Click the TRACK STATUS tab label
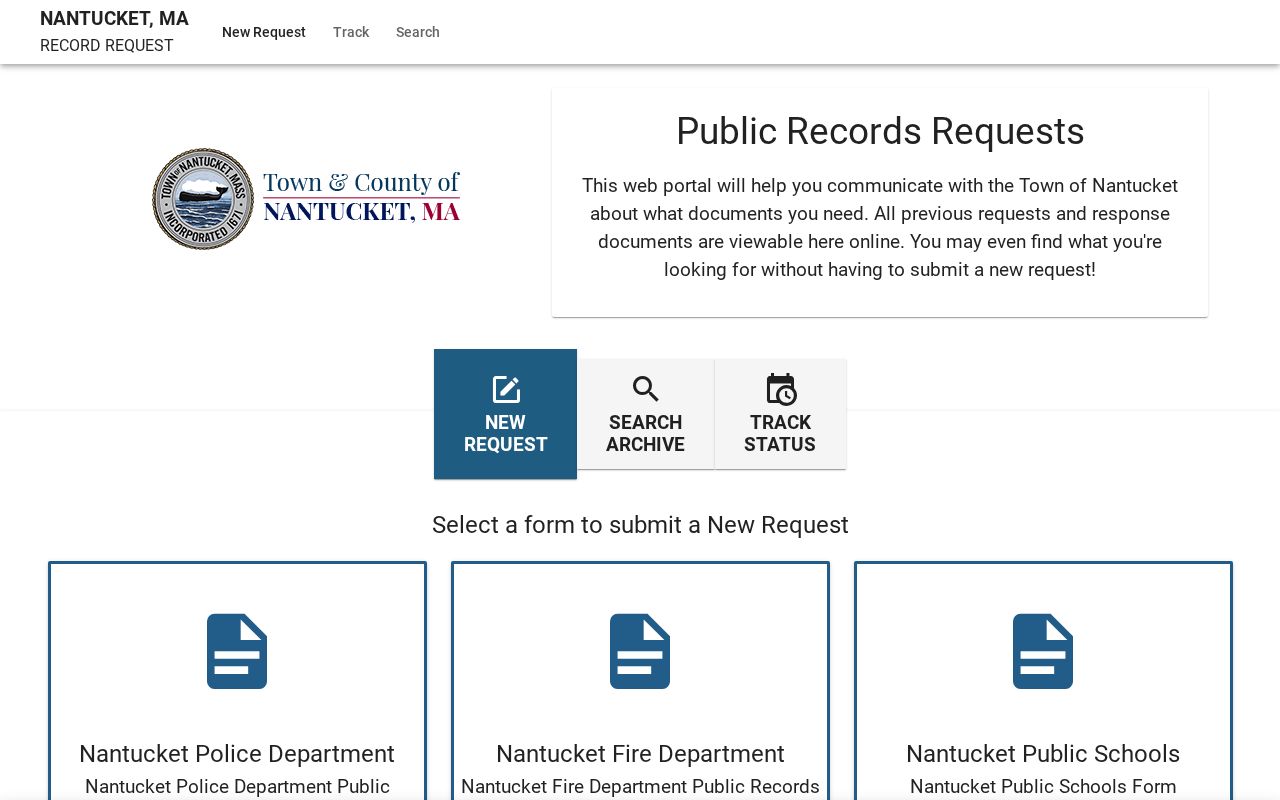 point(780,433)
